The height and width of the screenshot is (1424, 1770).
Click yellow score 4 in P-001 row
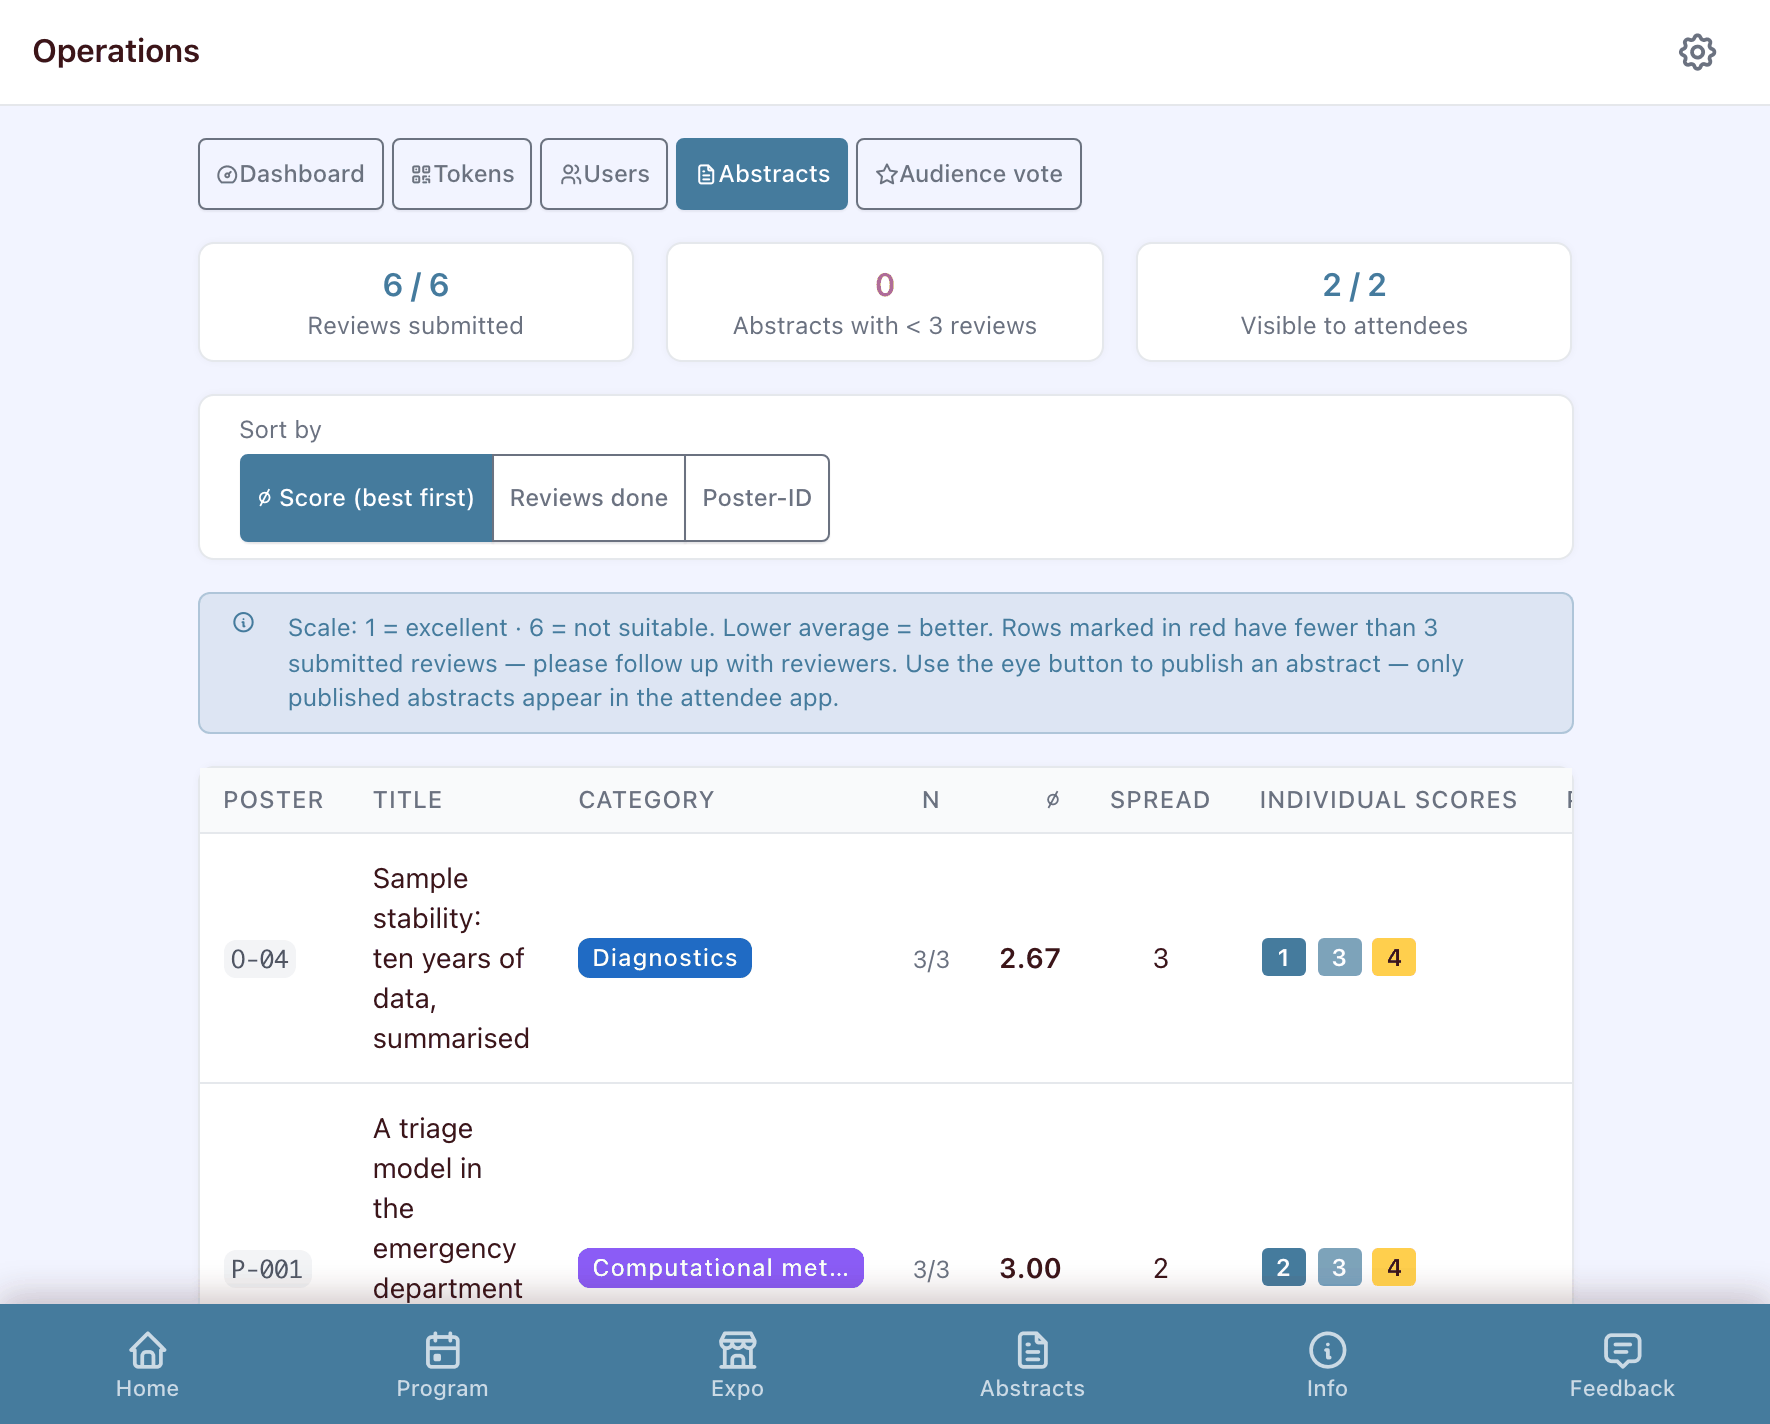click(1394, 1268)
